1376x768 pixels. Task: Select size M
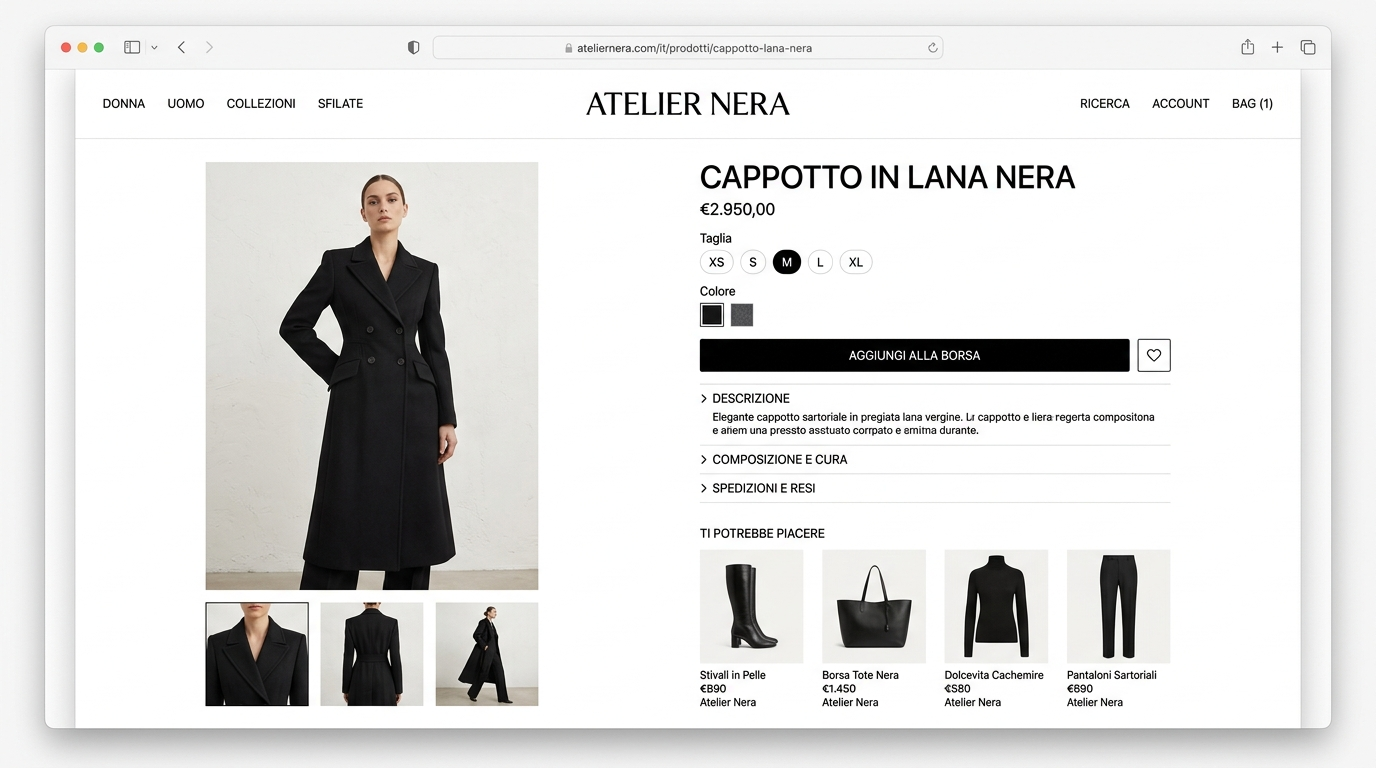pos(787,262)
